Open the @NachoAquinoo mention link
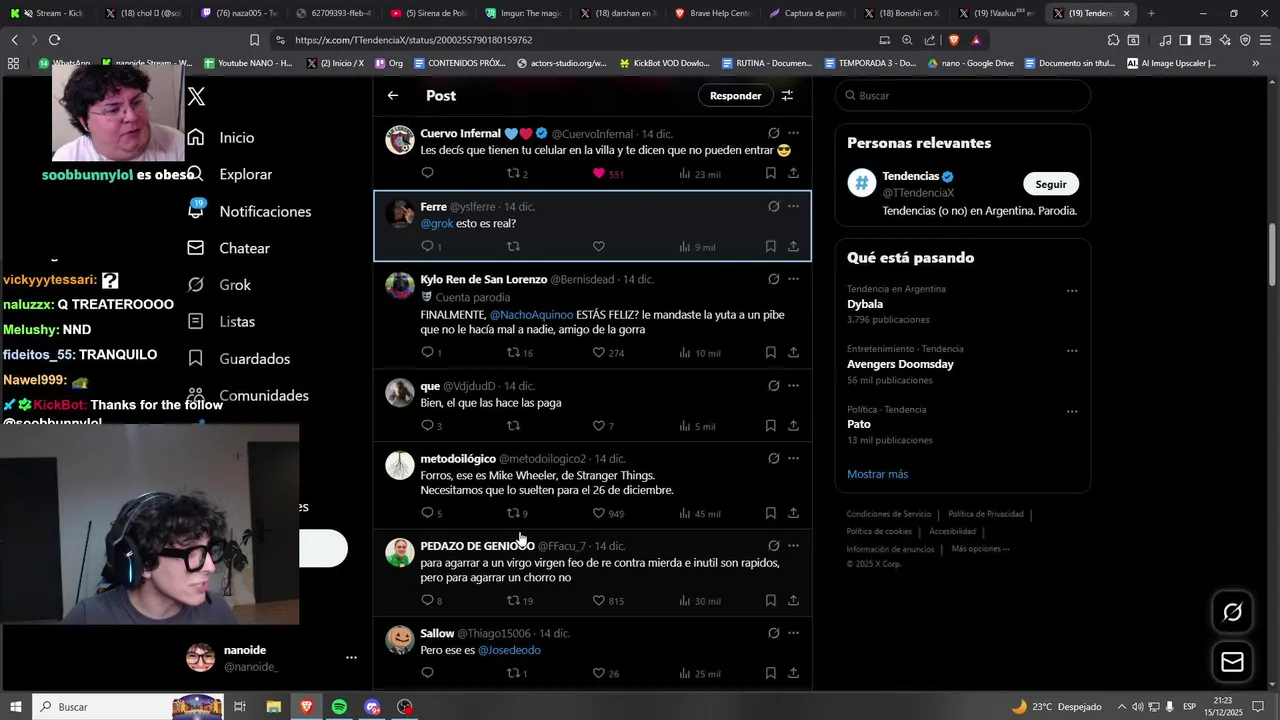This screenshot has width=1280, height=720. point(531,315)
